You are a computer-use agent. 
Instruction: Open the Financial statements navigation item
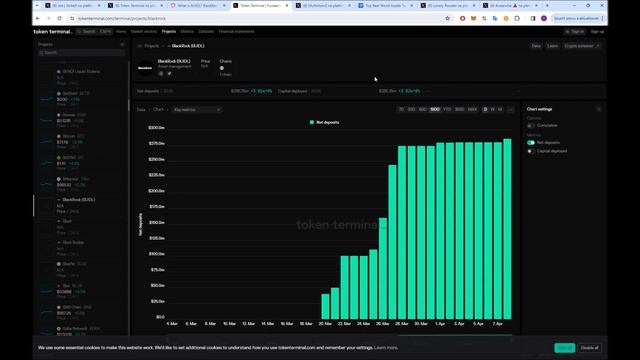point(236,31)
